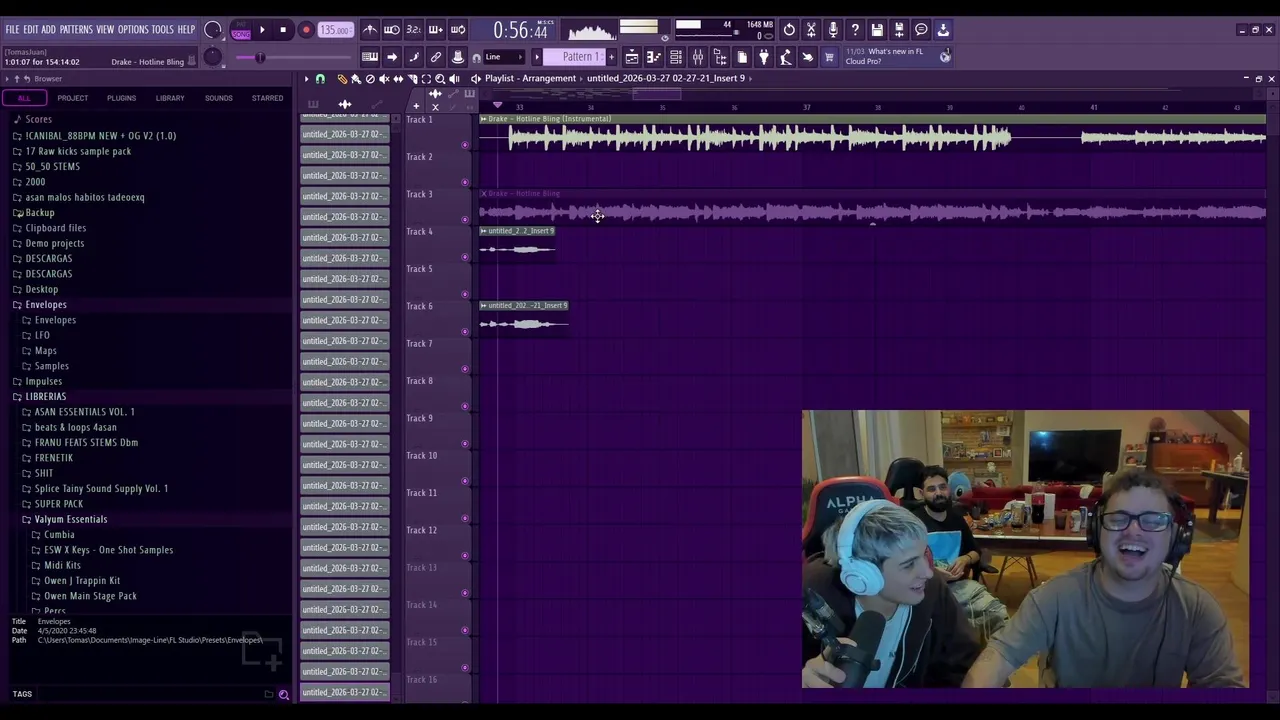Toggle typing keyboard to piano
This screenshot has height=720, width=1280.
point(370,57)
